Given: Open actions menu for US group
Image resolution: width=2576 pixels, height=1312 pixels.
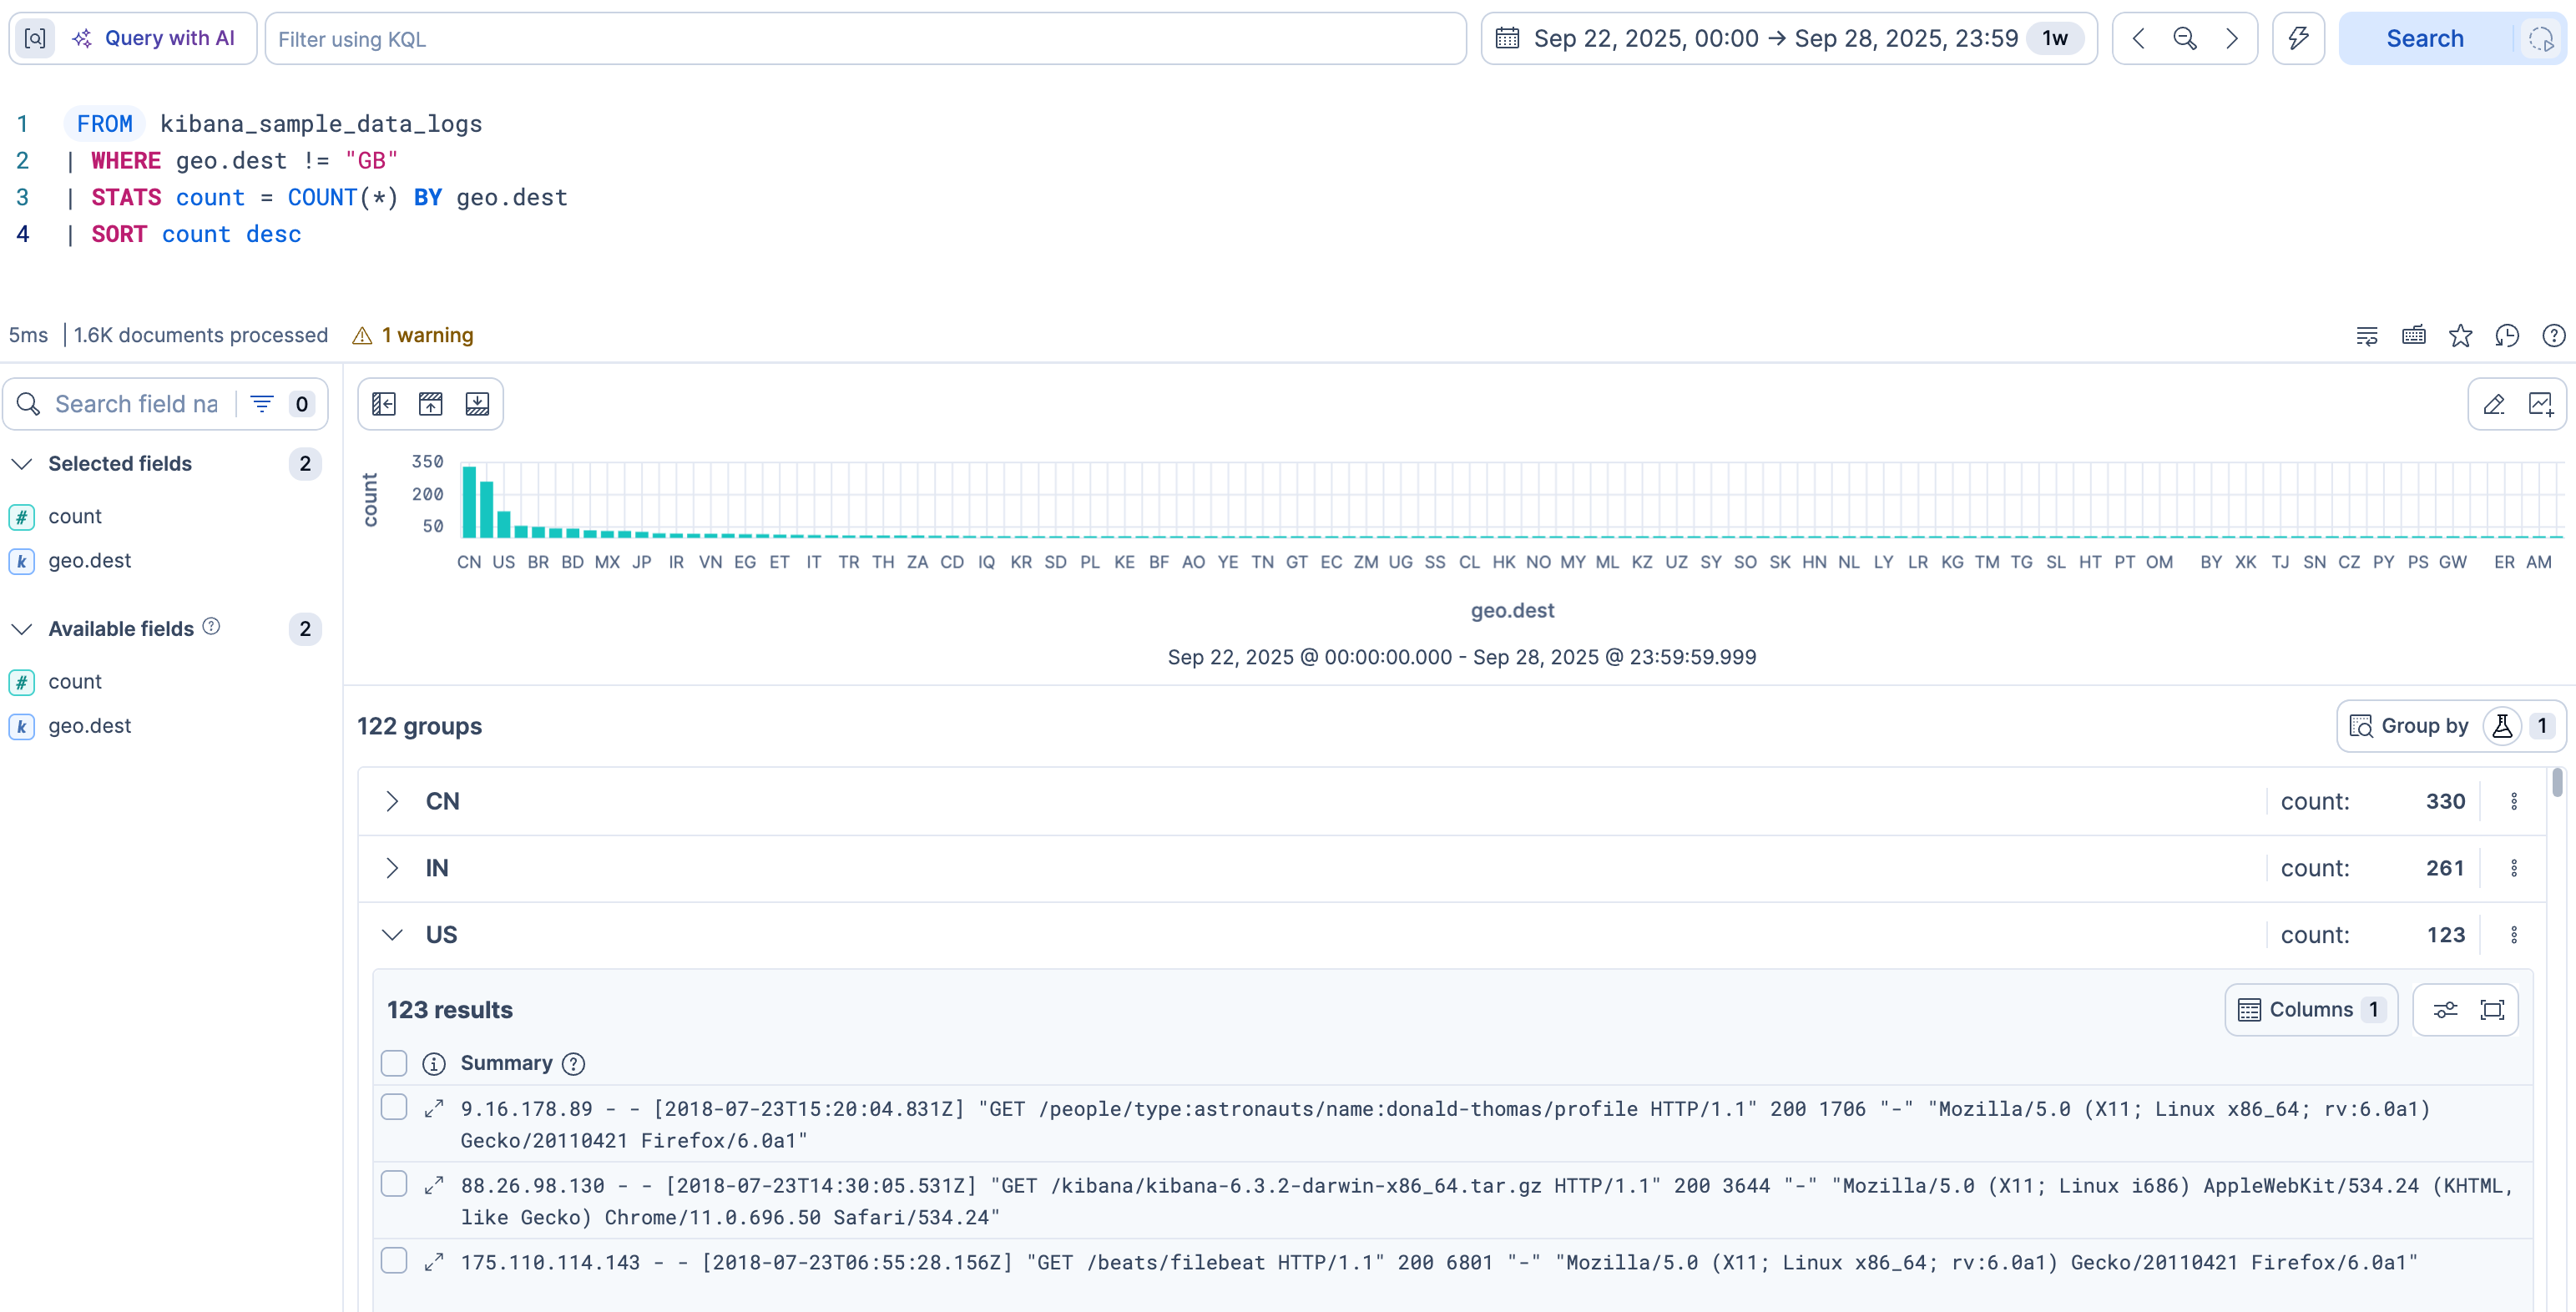Looking at the screenshot, I should click(2514, 935).
